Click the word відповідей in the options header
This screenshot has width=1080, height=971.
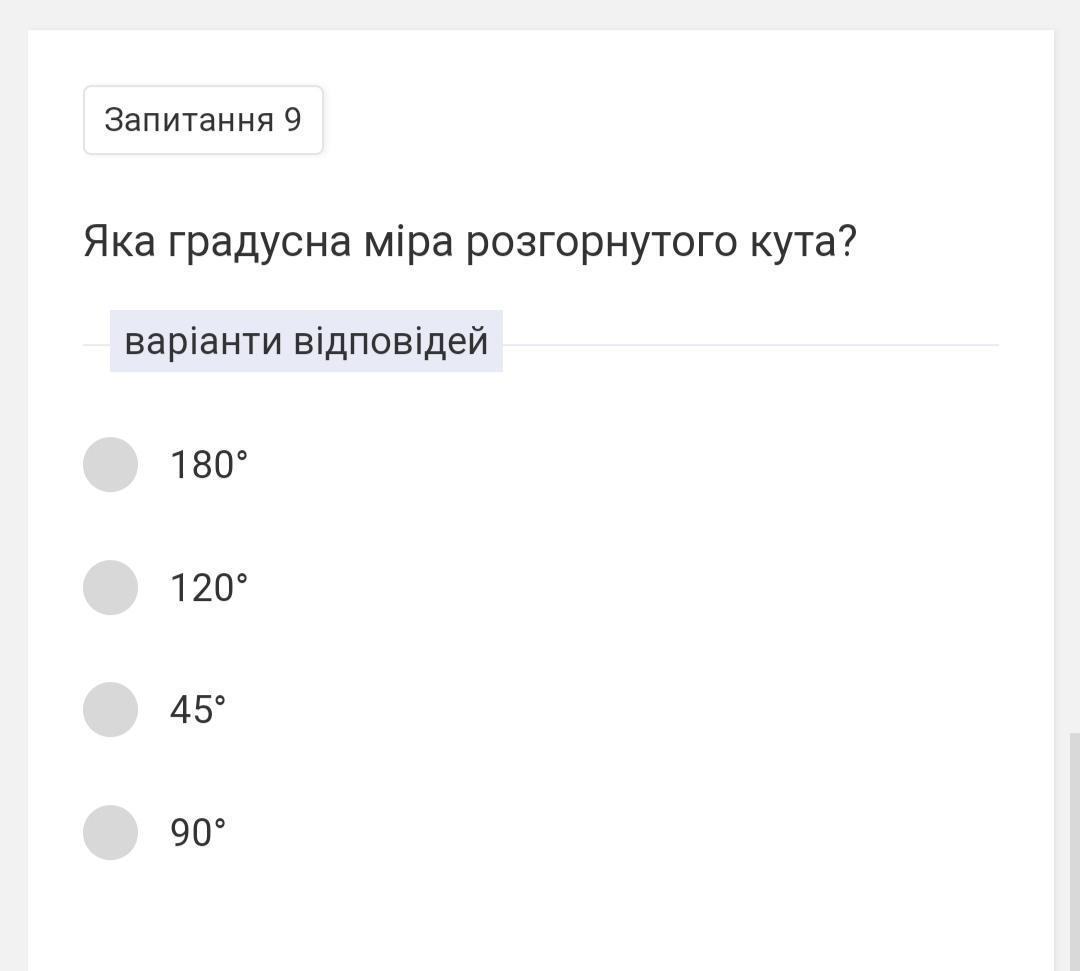coord(391,342)
